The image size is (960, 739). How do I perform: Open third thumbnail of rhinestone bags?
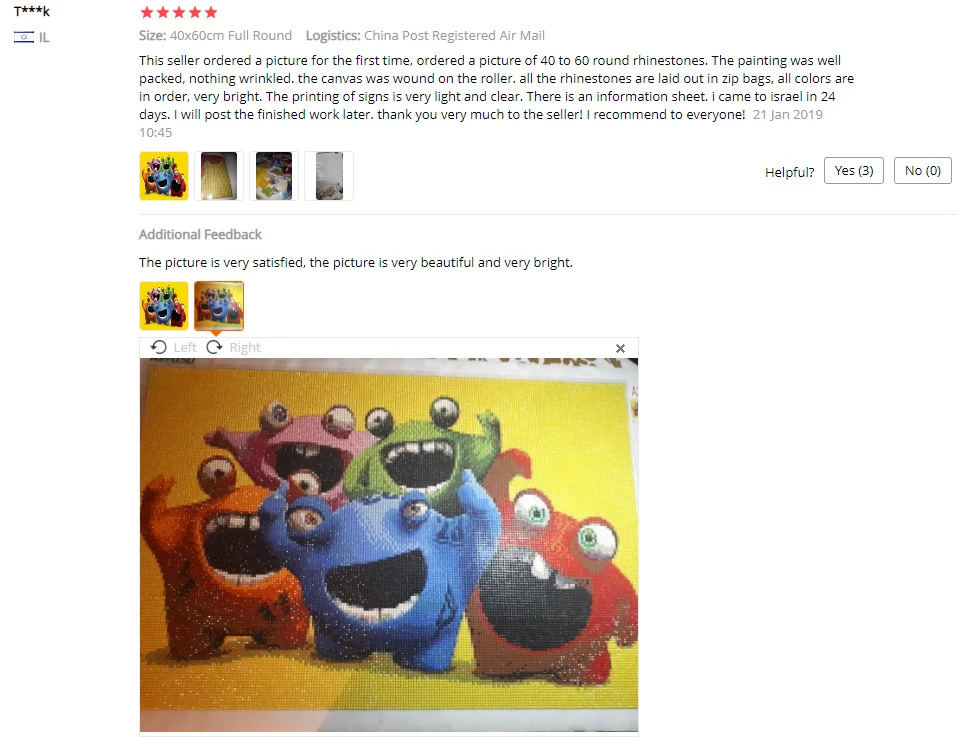(274, 176)
